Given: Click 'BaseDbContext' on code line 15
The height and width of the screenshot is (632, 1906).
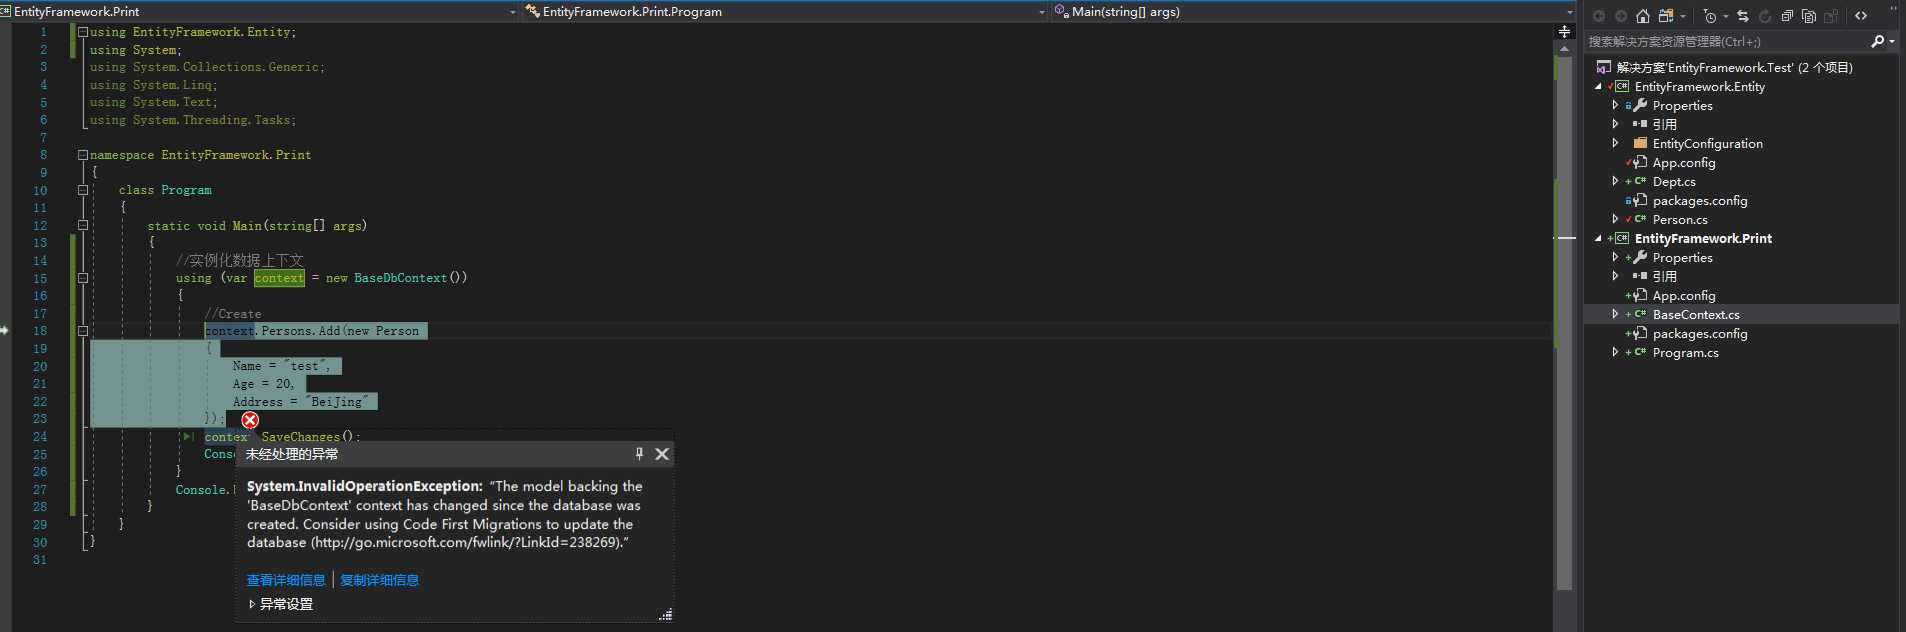Looking at the screenshot, I should pos(400,278).
